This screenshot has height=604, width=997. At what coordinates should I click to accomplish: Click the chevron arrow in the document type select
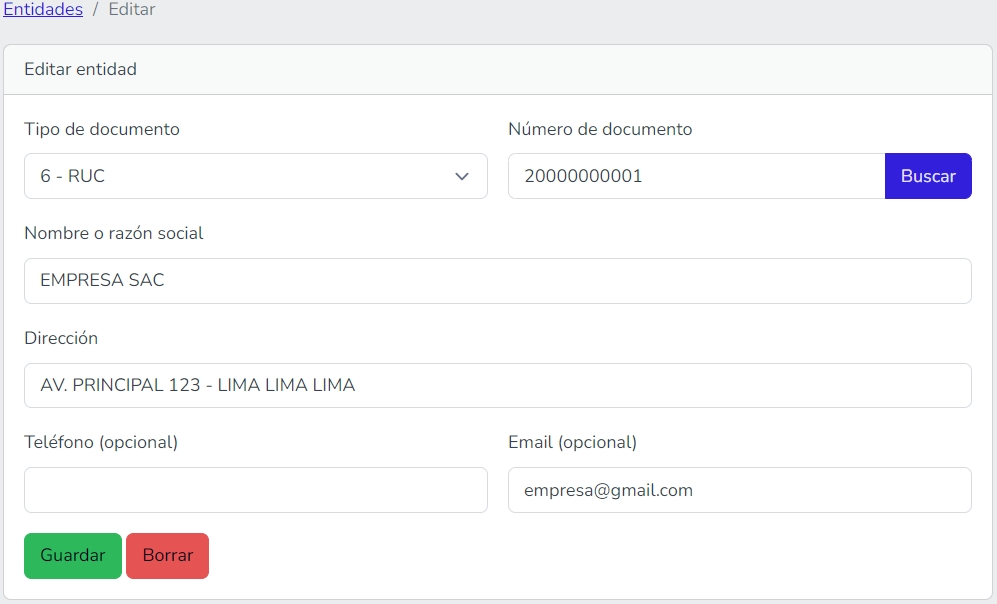coord(462,176)
